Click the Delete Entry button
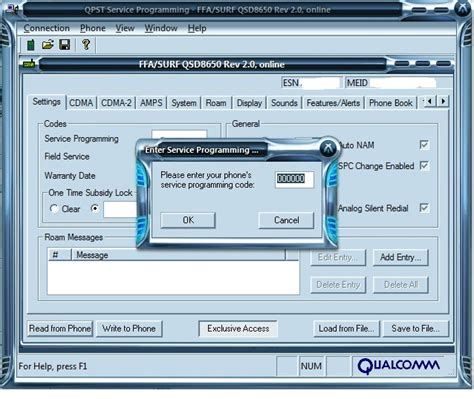The height and width of the screenshot is (399, 474). (x=338, y=285)
